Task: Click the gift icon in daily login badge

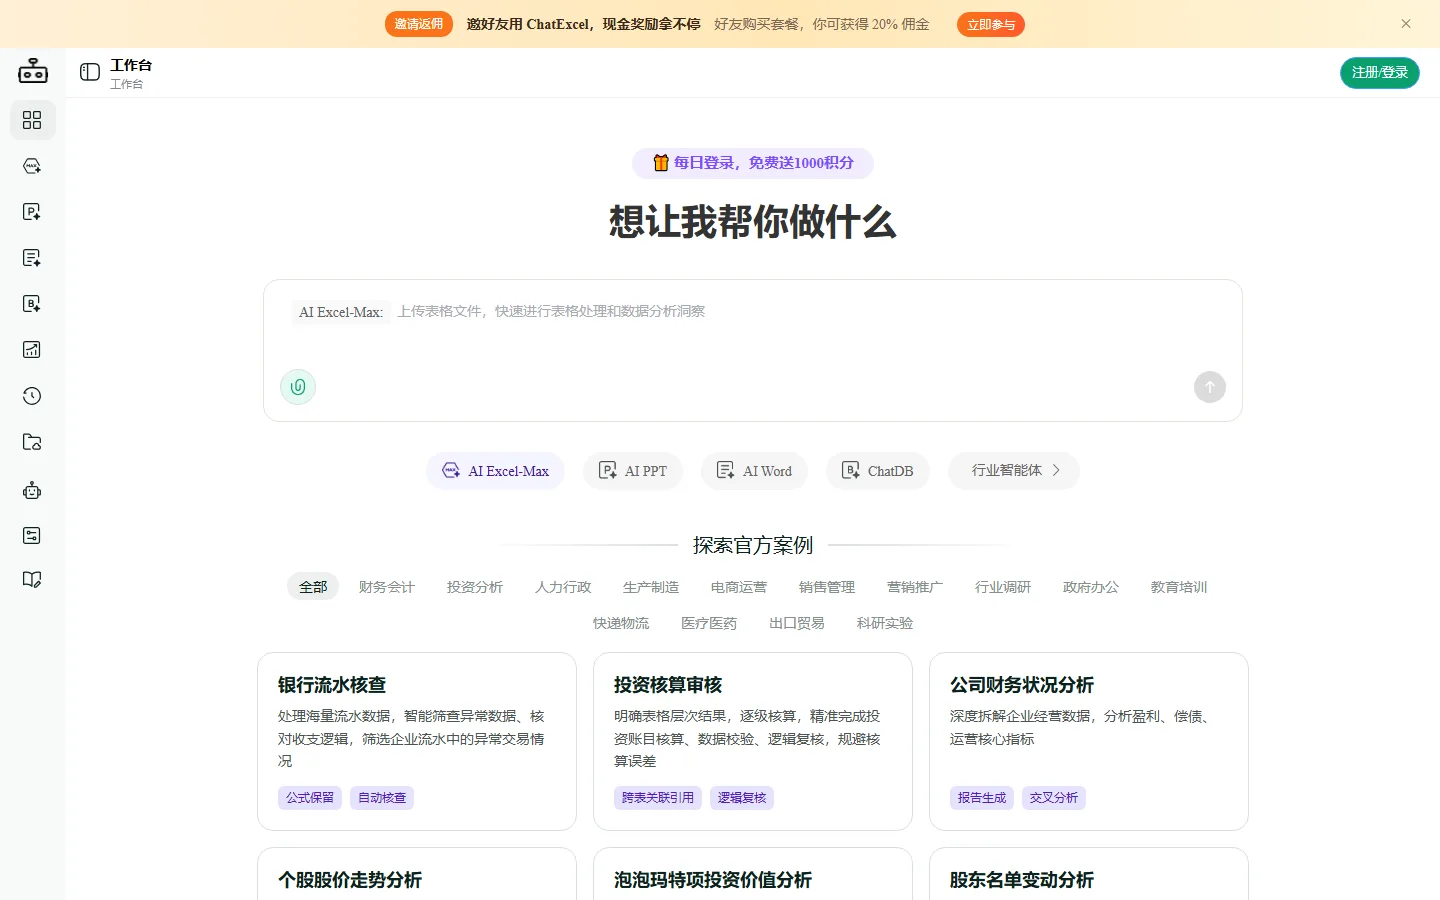Action: pos(661,163)
